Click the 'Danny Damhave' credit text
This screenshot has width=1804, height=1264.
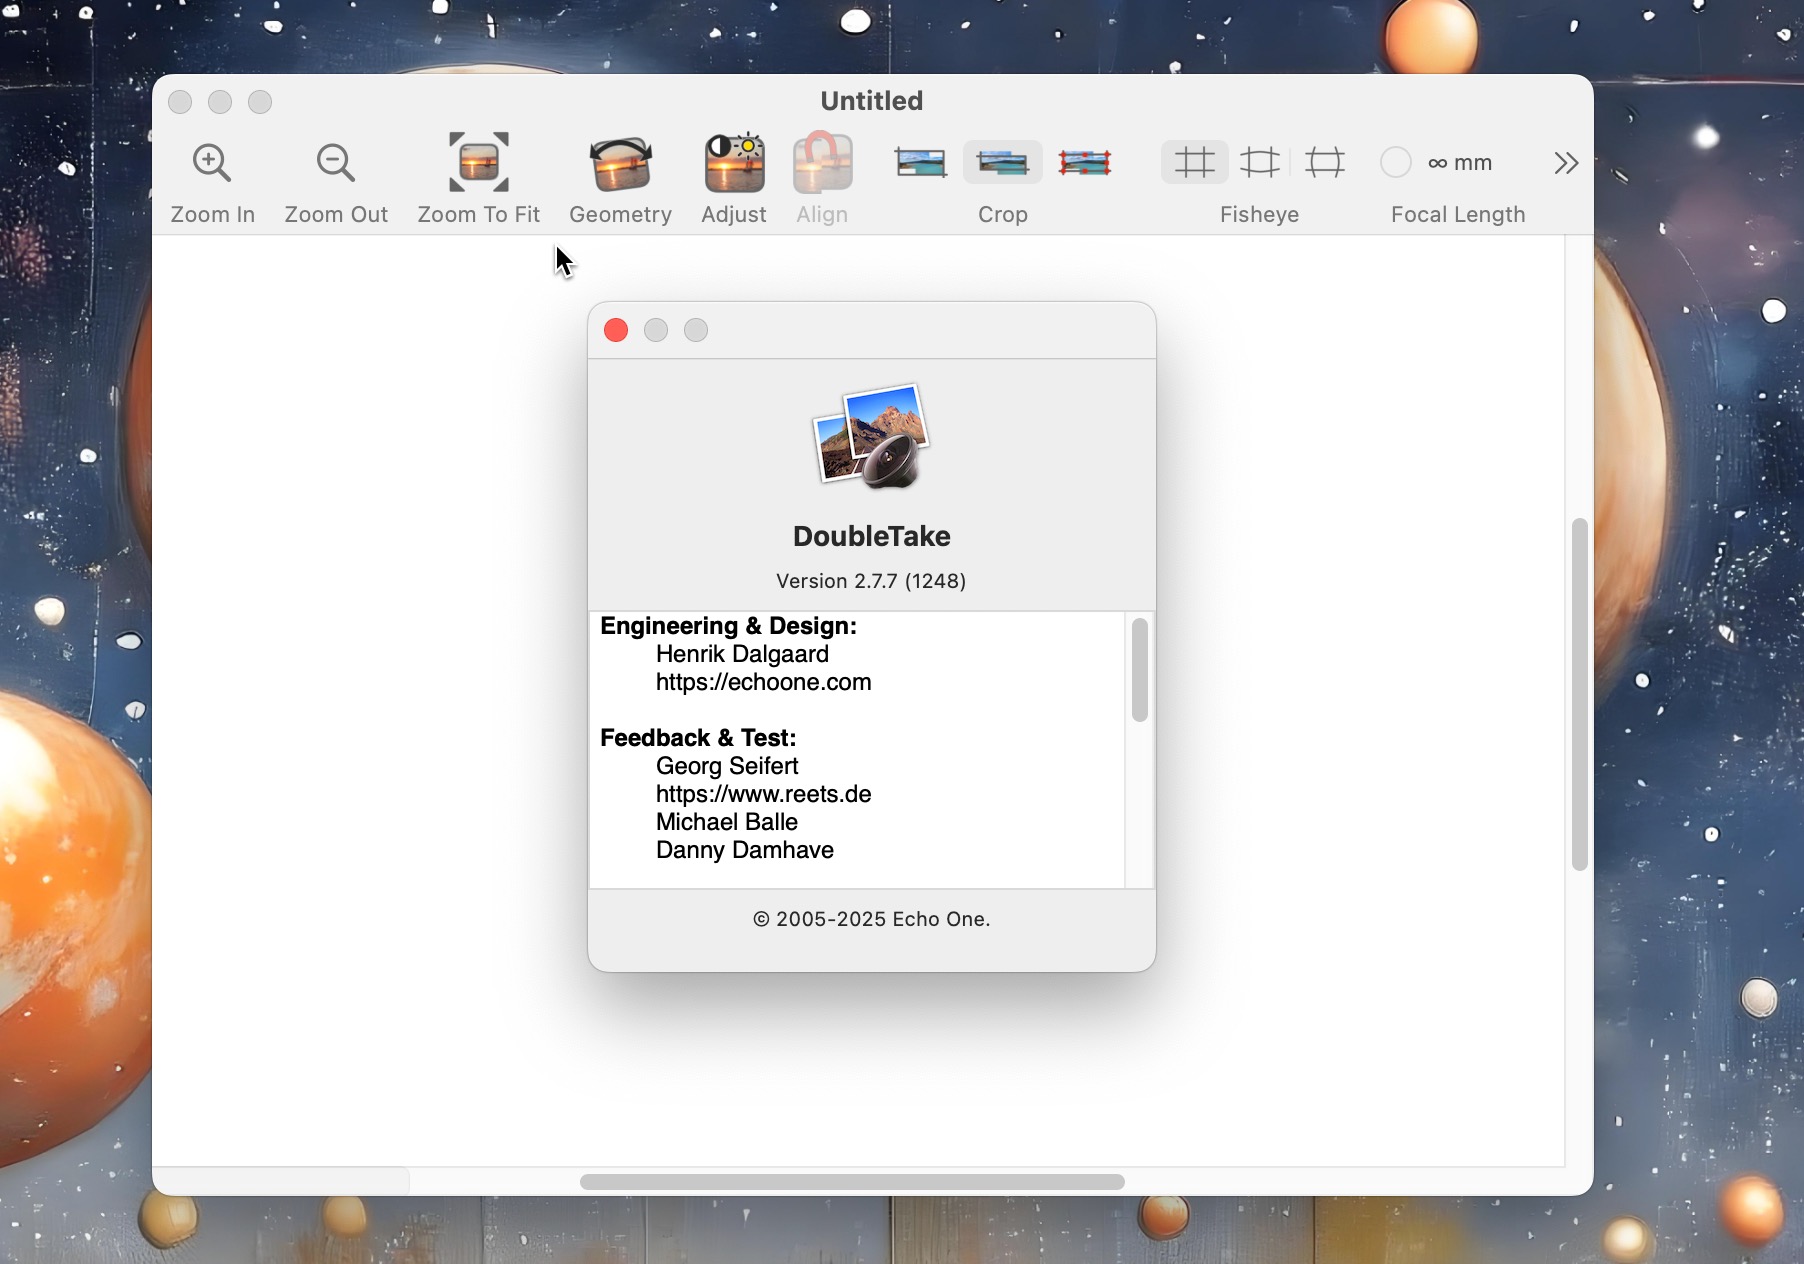tap(745, 850)
